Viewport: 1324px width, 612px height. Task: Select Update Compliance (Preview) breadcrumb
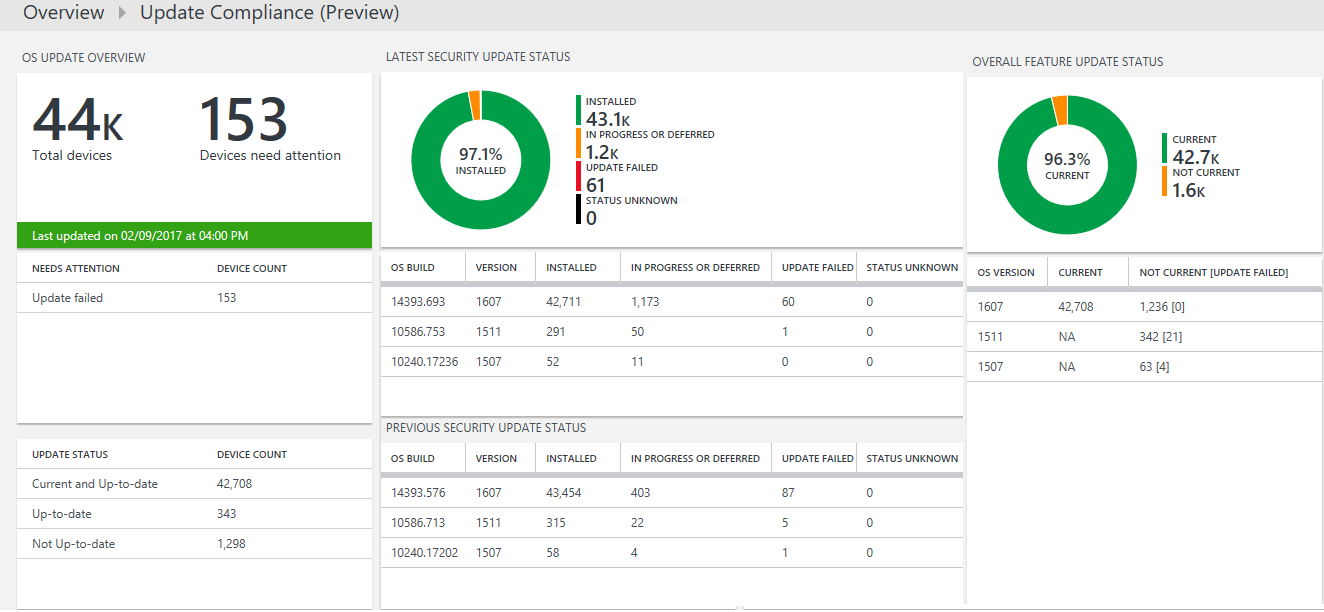tap(269, 13)
